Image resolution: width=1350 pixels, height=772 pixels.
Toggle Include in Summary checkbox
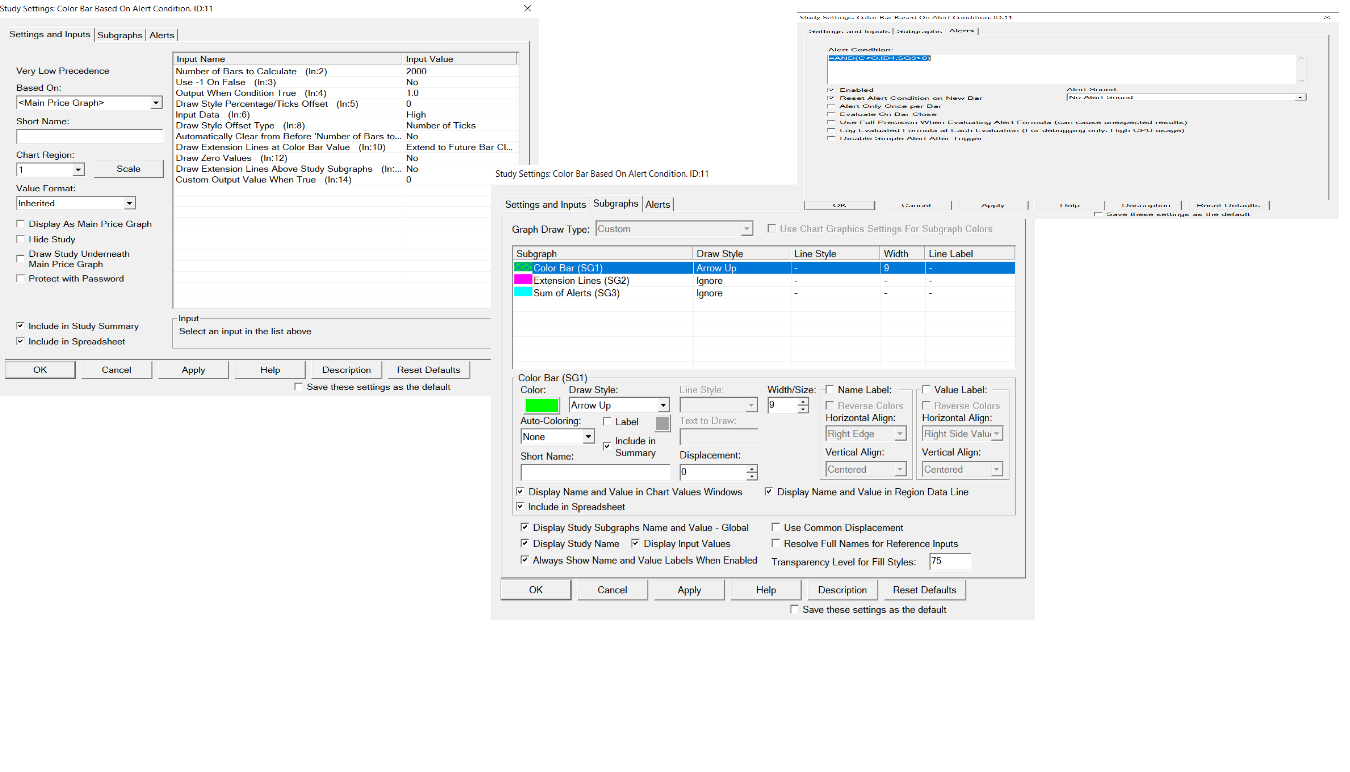[607, 446]
